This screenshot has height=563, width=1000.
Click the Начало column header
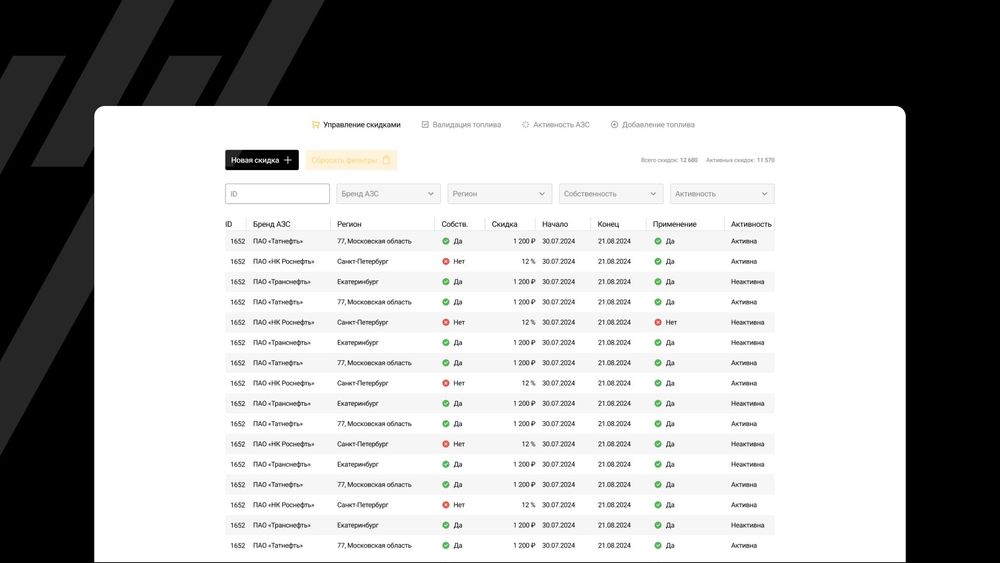pos(555,224)
